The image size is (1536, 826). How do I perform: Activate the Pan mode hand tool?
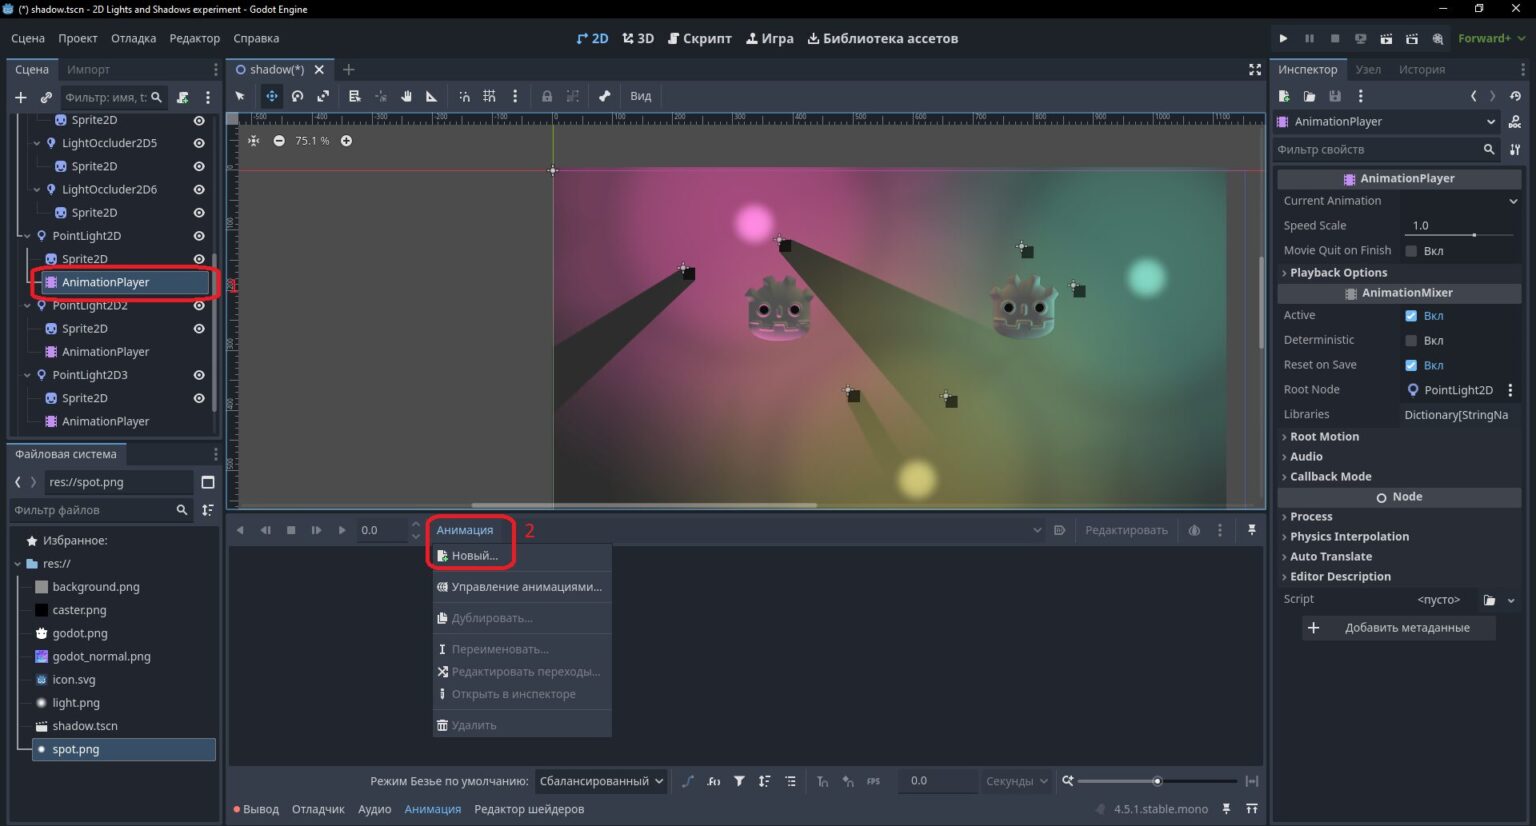coord(406,96)
